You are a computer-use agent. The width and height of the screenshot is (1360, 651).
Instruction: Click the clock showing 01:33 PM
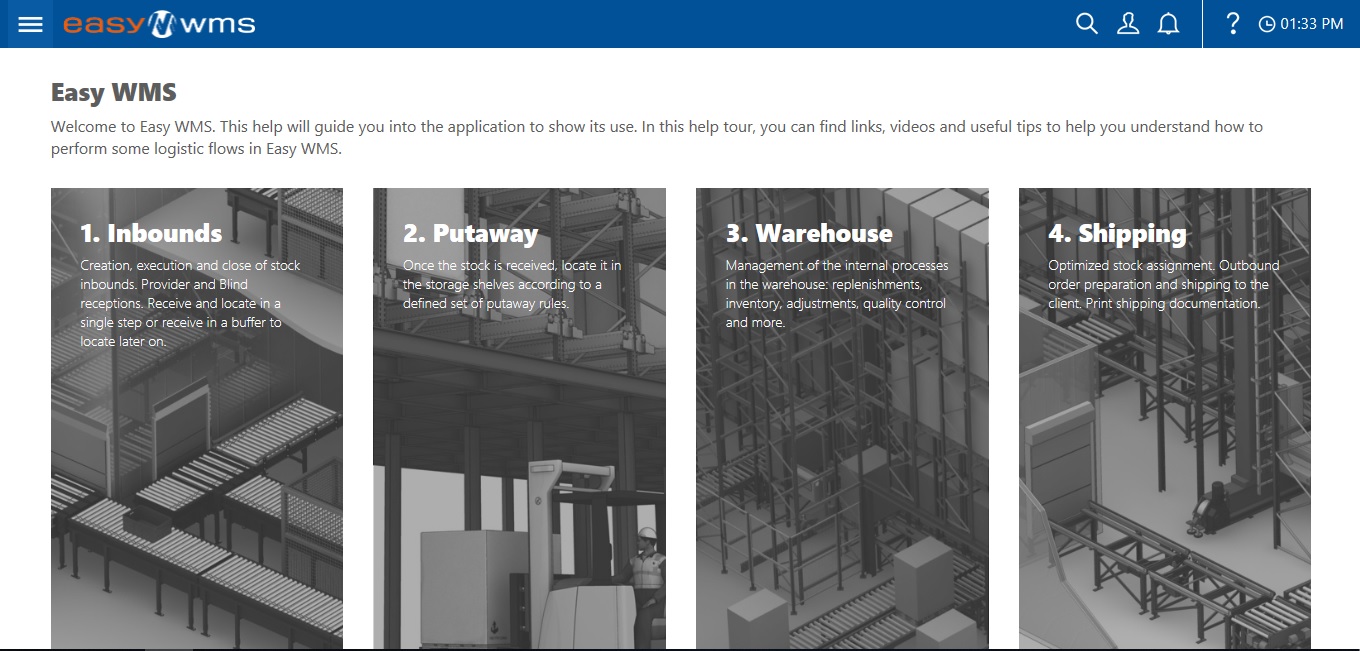click(1301, 24)
